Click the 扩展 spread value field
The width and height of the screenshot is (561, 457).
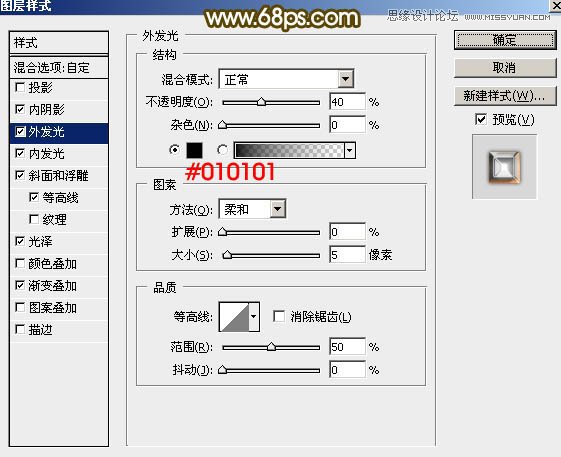(347, 232)
